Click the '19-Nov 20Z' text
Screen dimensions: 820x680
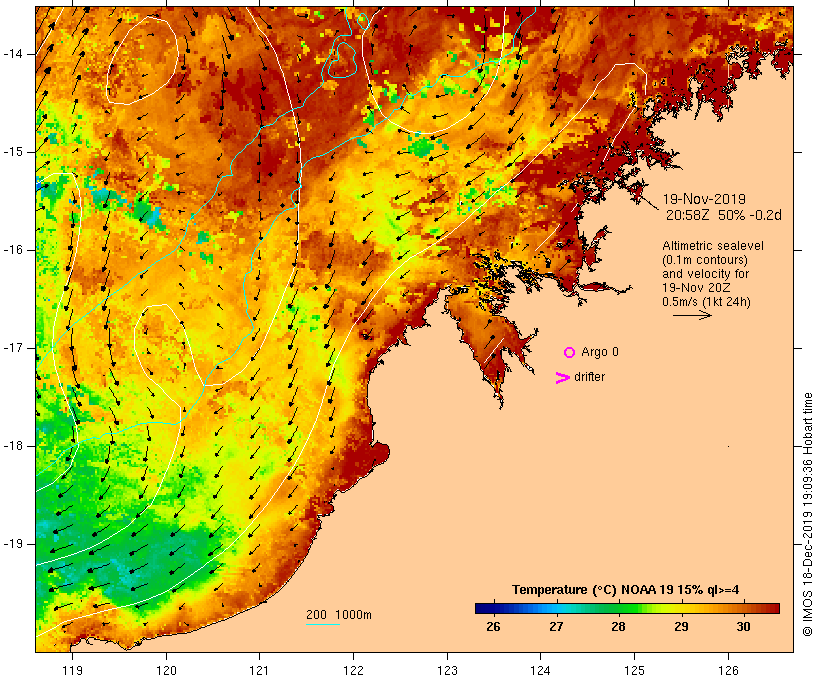pos(696,288)
